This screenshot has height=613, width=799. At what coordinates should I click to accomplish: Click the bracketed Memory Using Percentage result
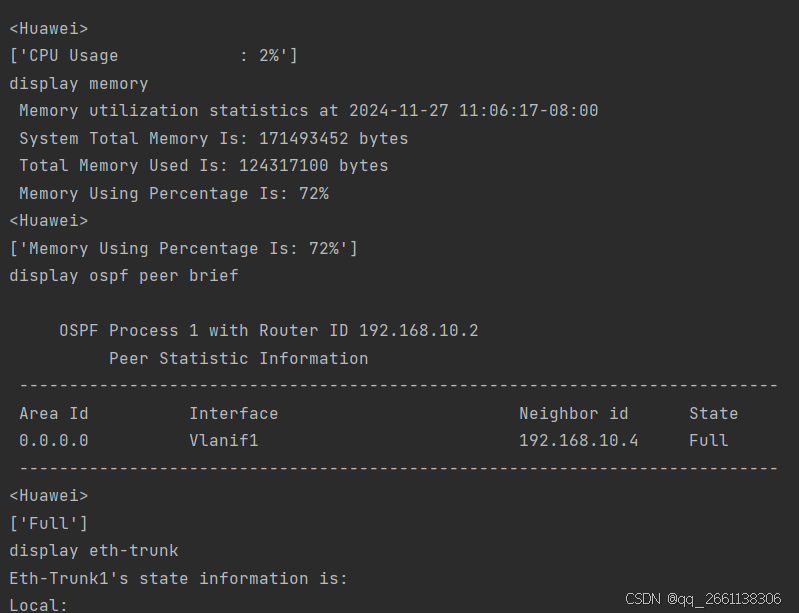(x=183, y=248)
